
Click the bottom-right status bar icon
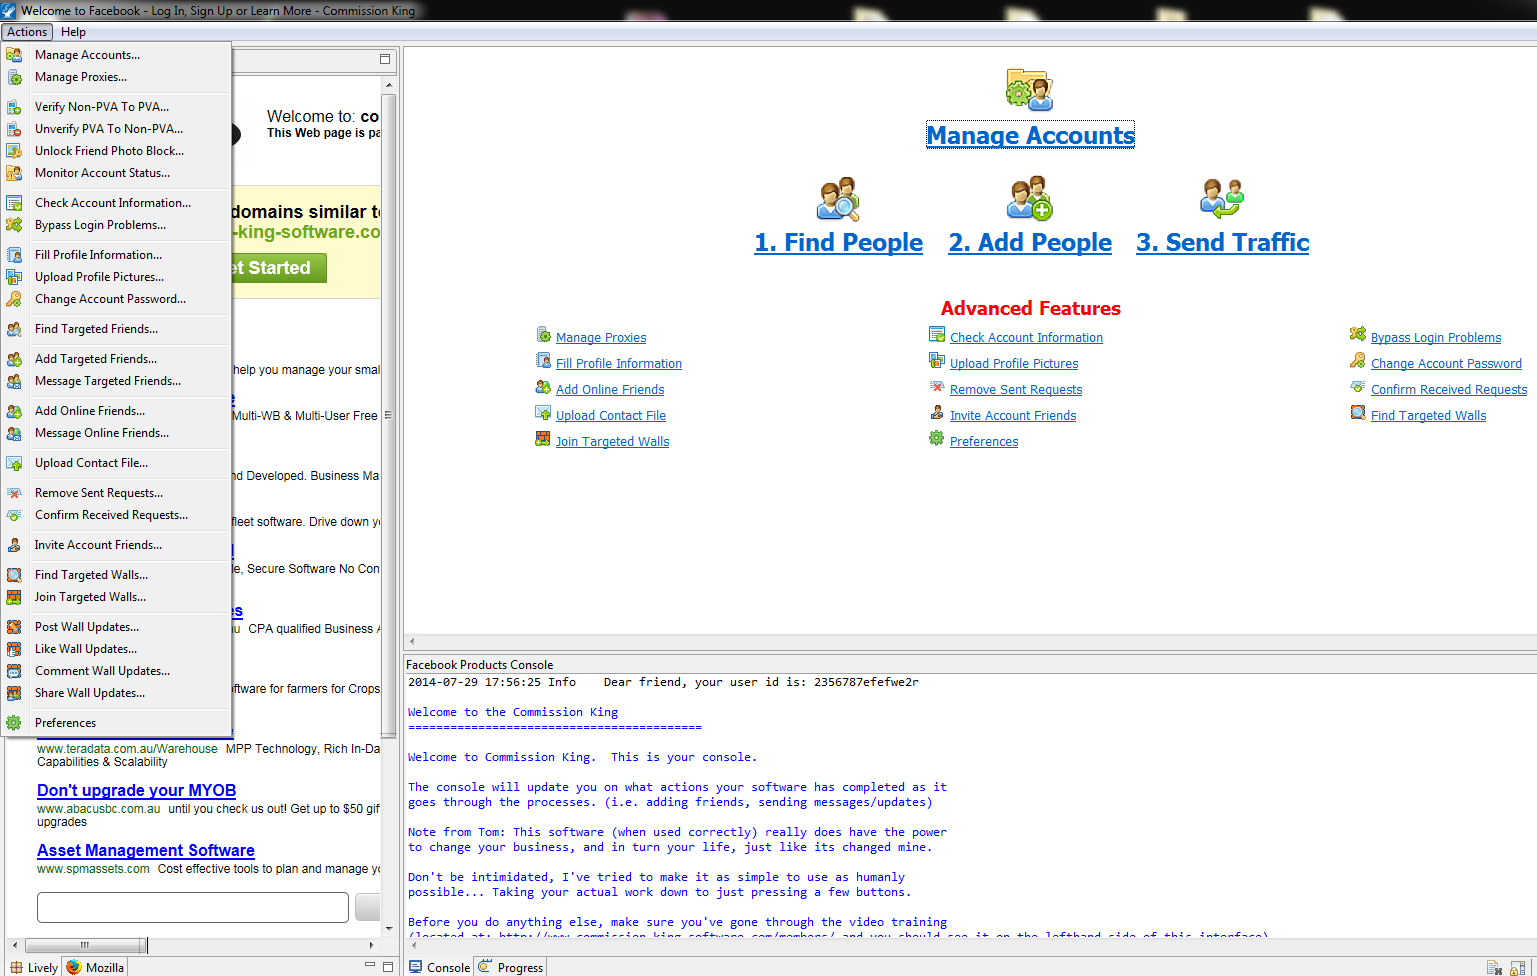1518,968
